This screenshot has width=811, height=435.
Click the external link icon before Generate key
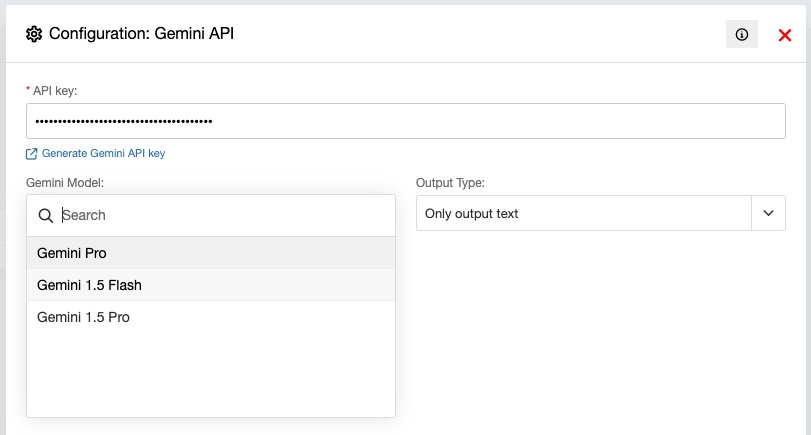pos(32,154)
